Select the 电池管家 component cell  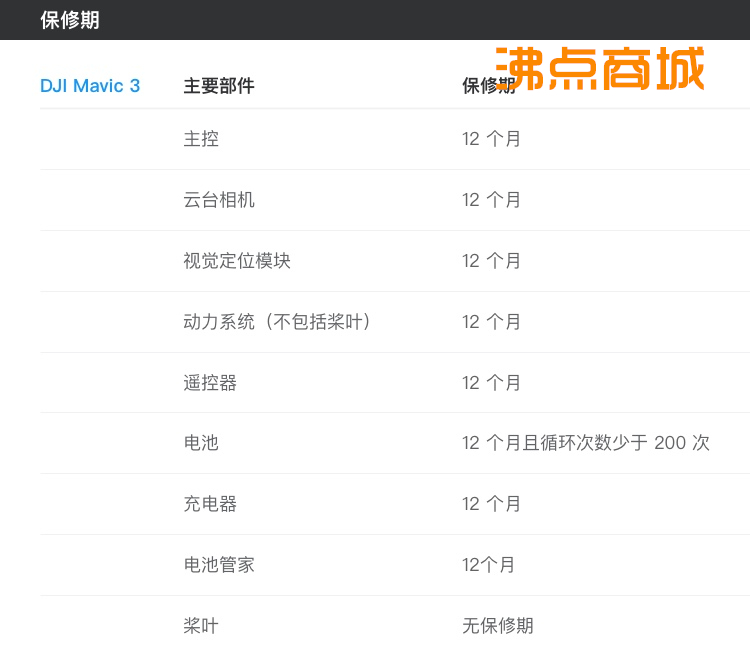(219, 565)
